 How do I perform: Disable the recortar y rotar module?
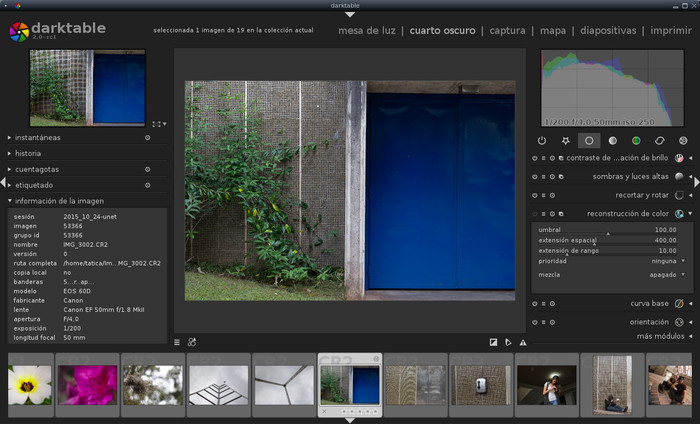coord(535,195)
